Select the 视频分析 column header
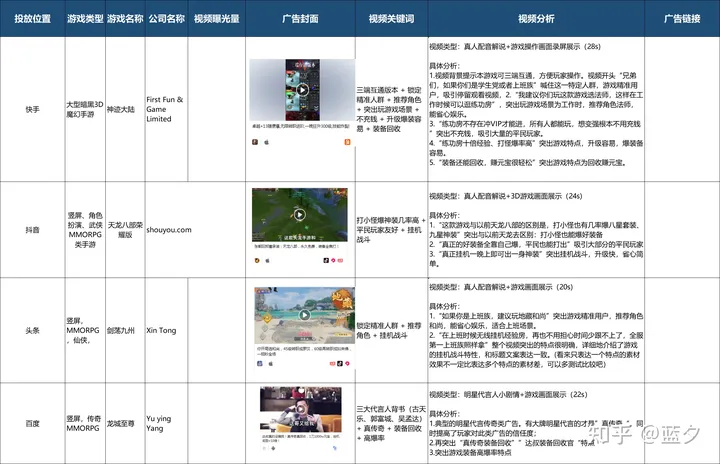Image resolution: width=720 pixels, height=464 pixels. coord(536,18)
